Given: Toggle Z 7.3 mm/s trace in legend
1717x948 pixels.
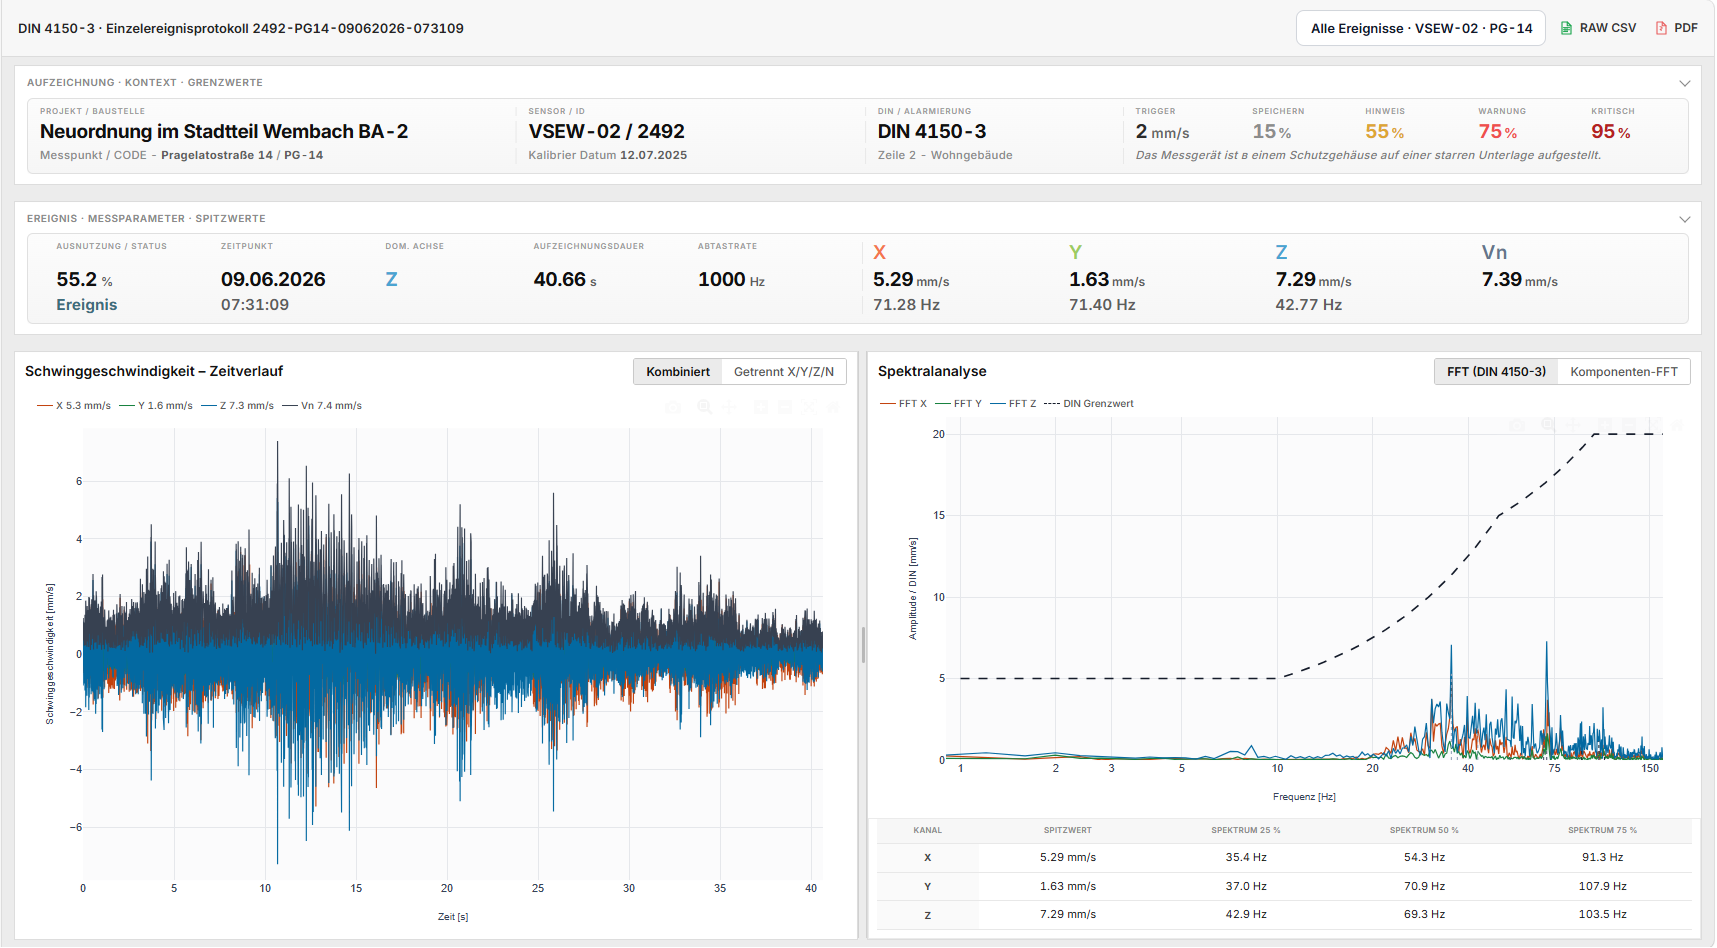Looking at the screenshot, I should (x=238, y=406).
